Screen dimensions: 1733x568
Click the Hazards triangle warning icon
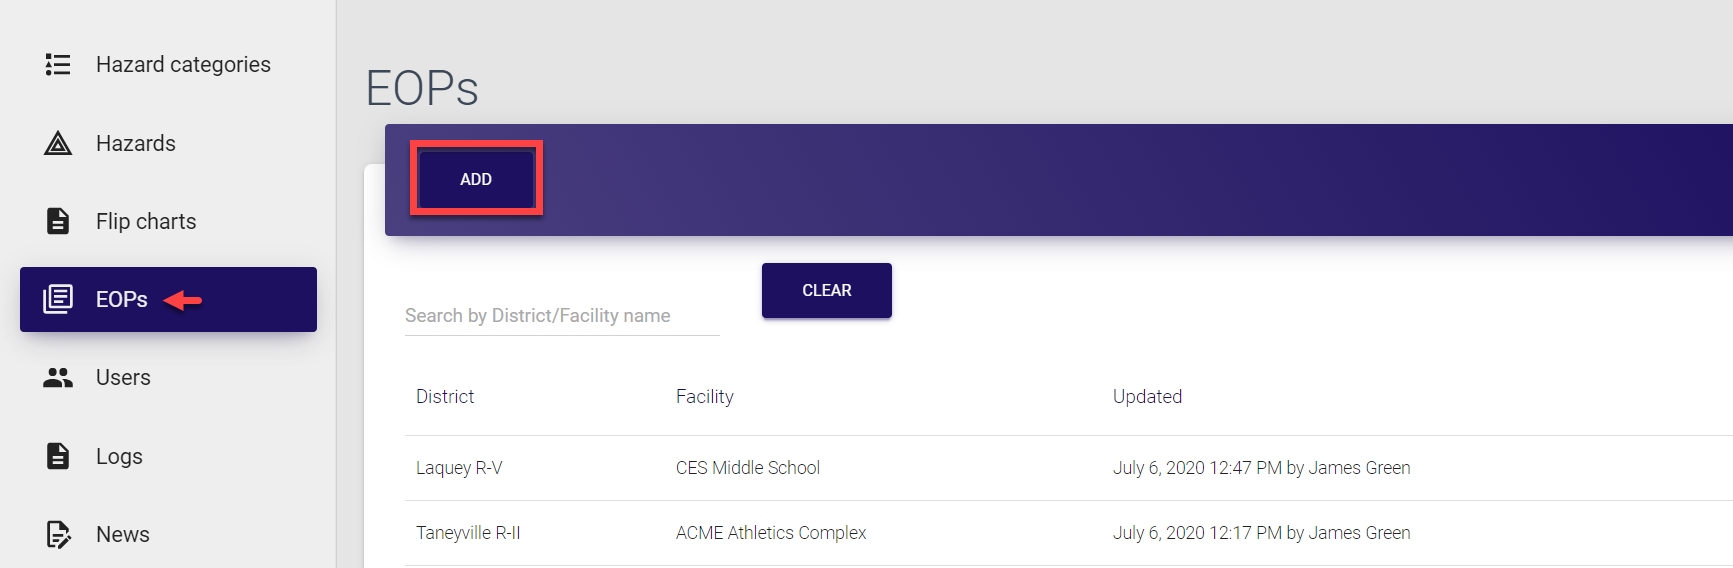[x=58, y=144]
